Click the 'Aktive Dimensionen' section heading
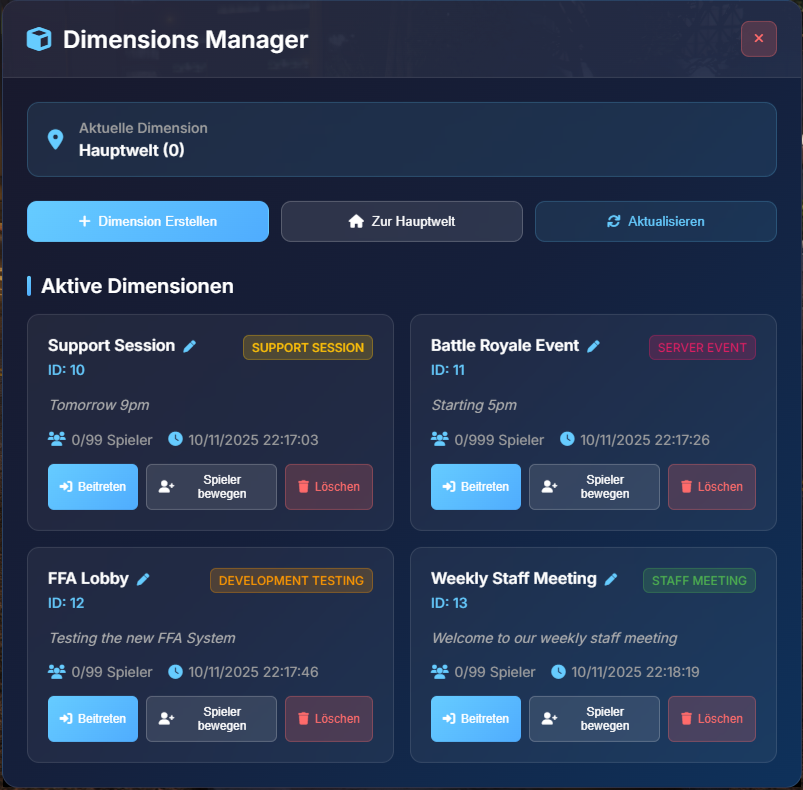The height and width of the screenshot is (790, 803). tap(137, 286)
